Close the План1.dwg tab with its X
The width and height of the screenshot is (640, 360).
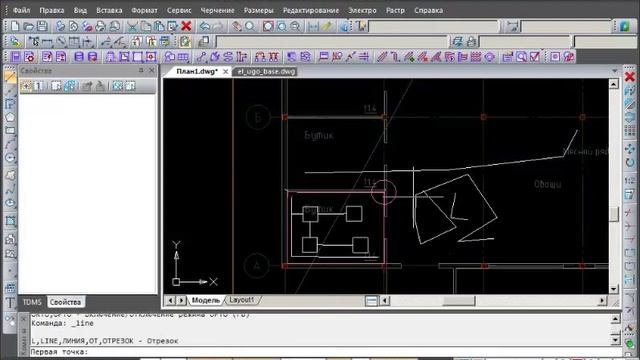pyautogui.click(x=225, y=71)
